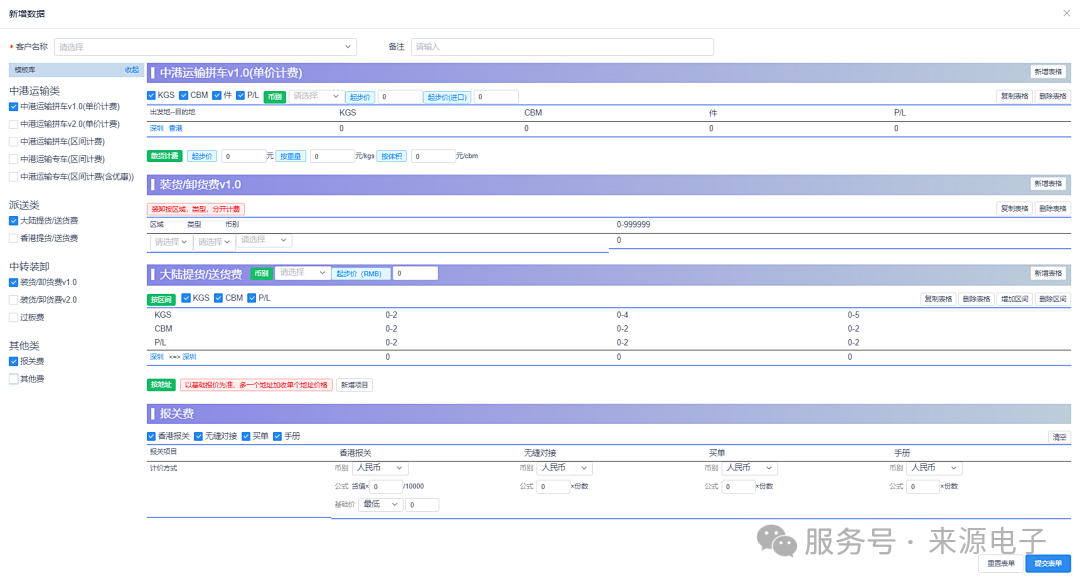1080x584 pixels.
Task: Submit the form with 提交表单
Action: [x=1048, y=563]
